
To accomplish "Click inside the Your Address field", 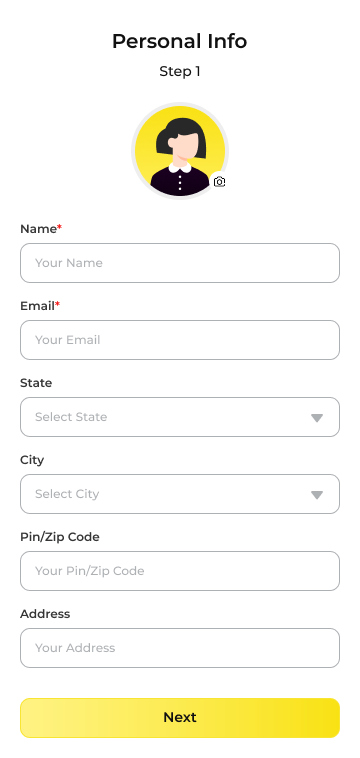I will [180, 648].
